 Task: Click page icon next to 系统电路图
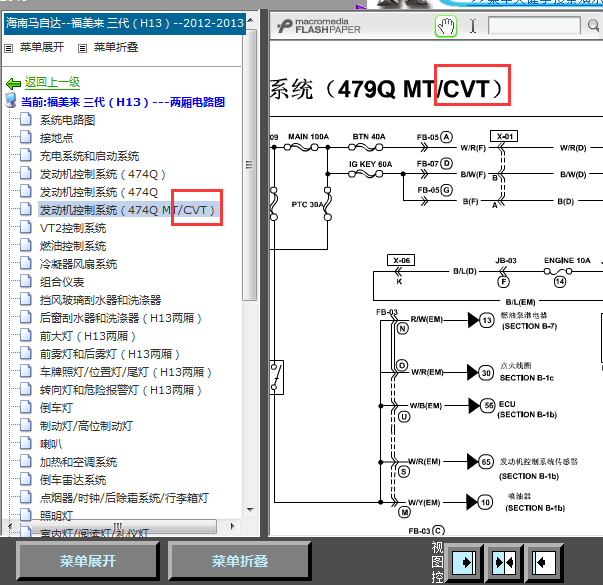tap(26, 119)
